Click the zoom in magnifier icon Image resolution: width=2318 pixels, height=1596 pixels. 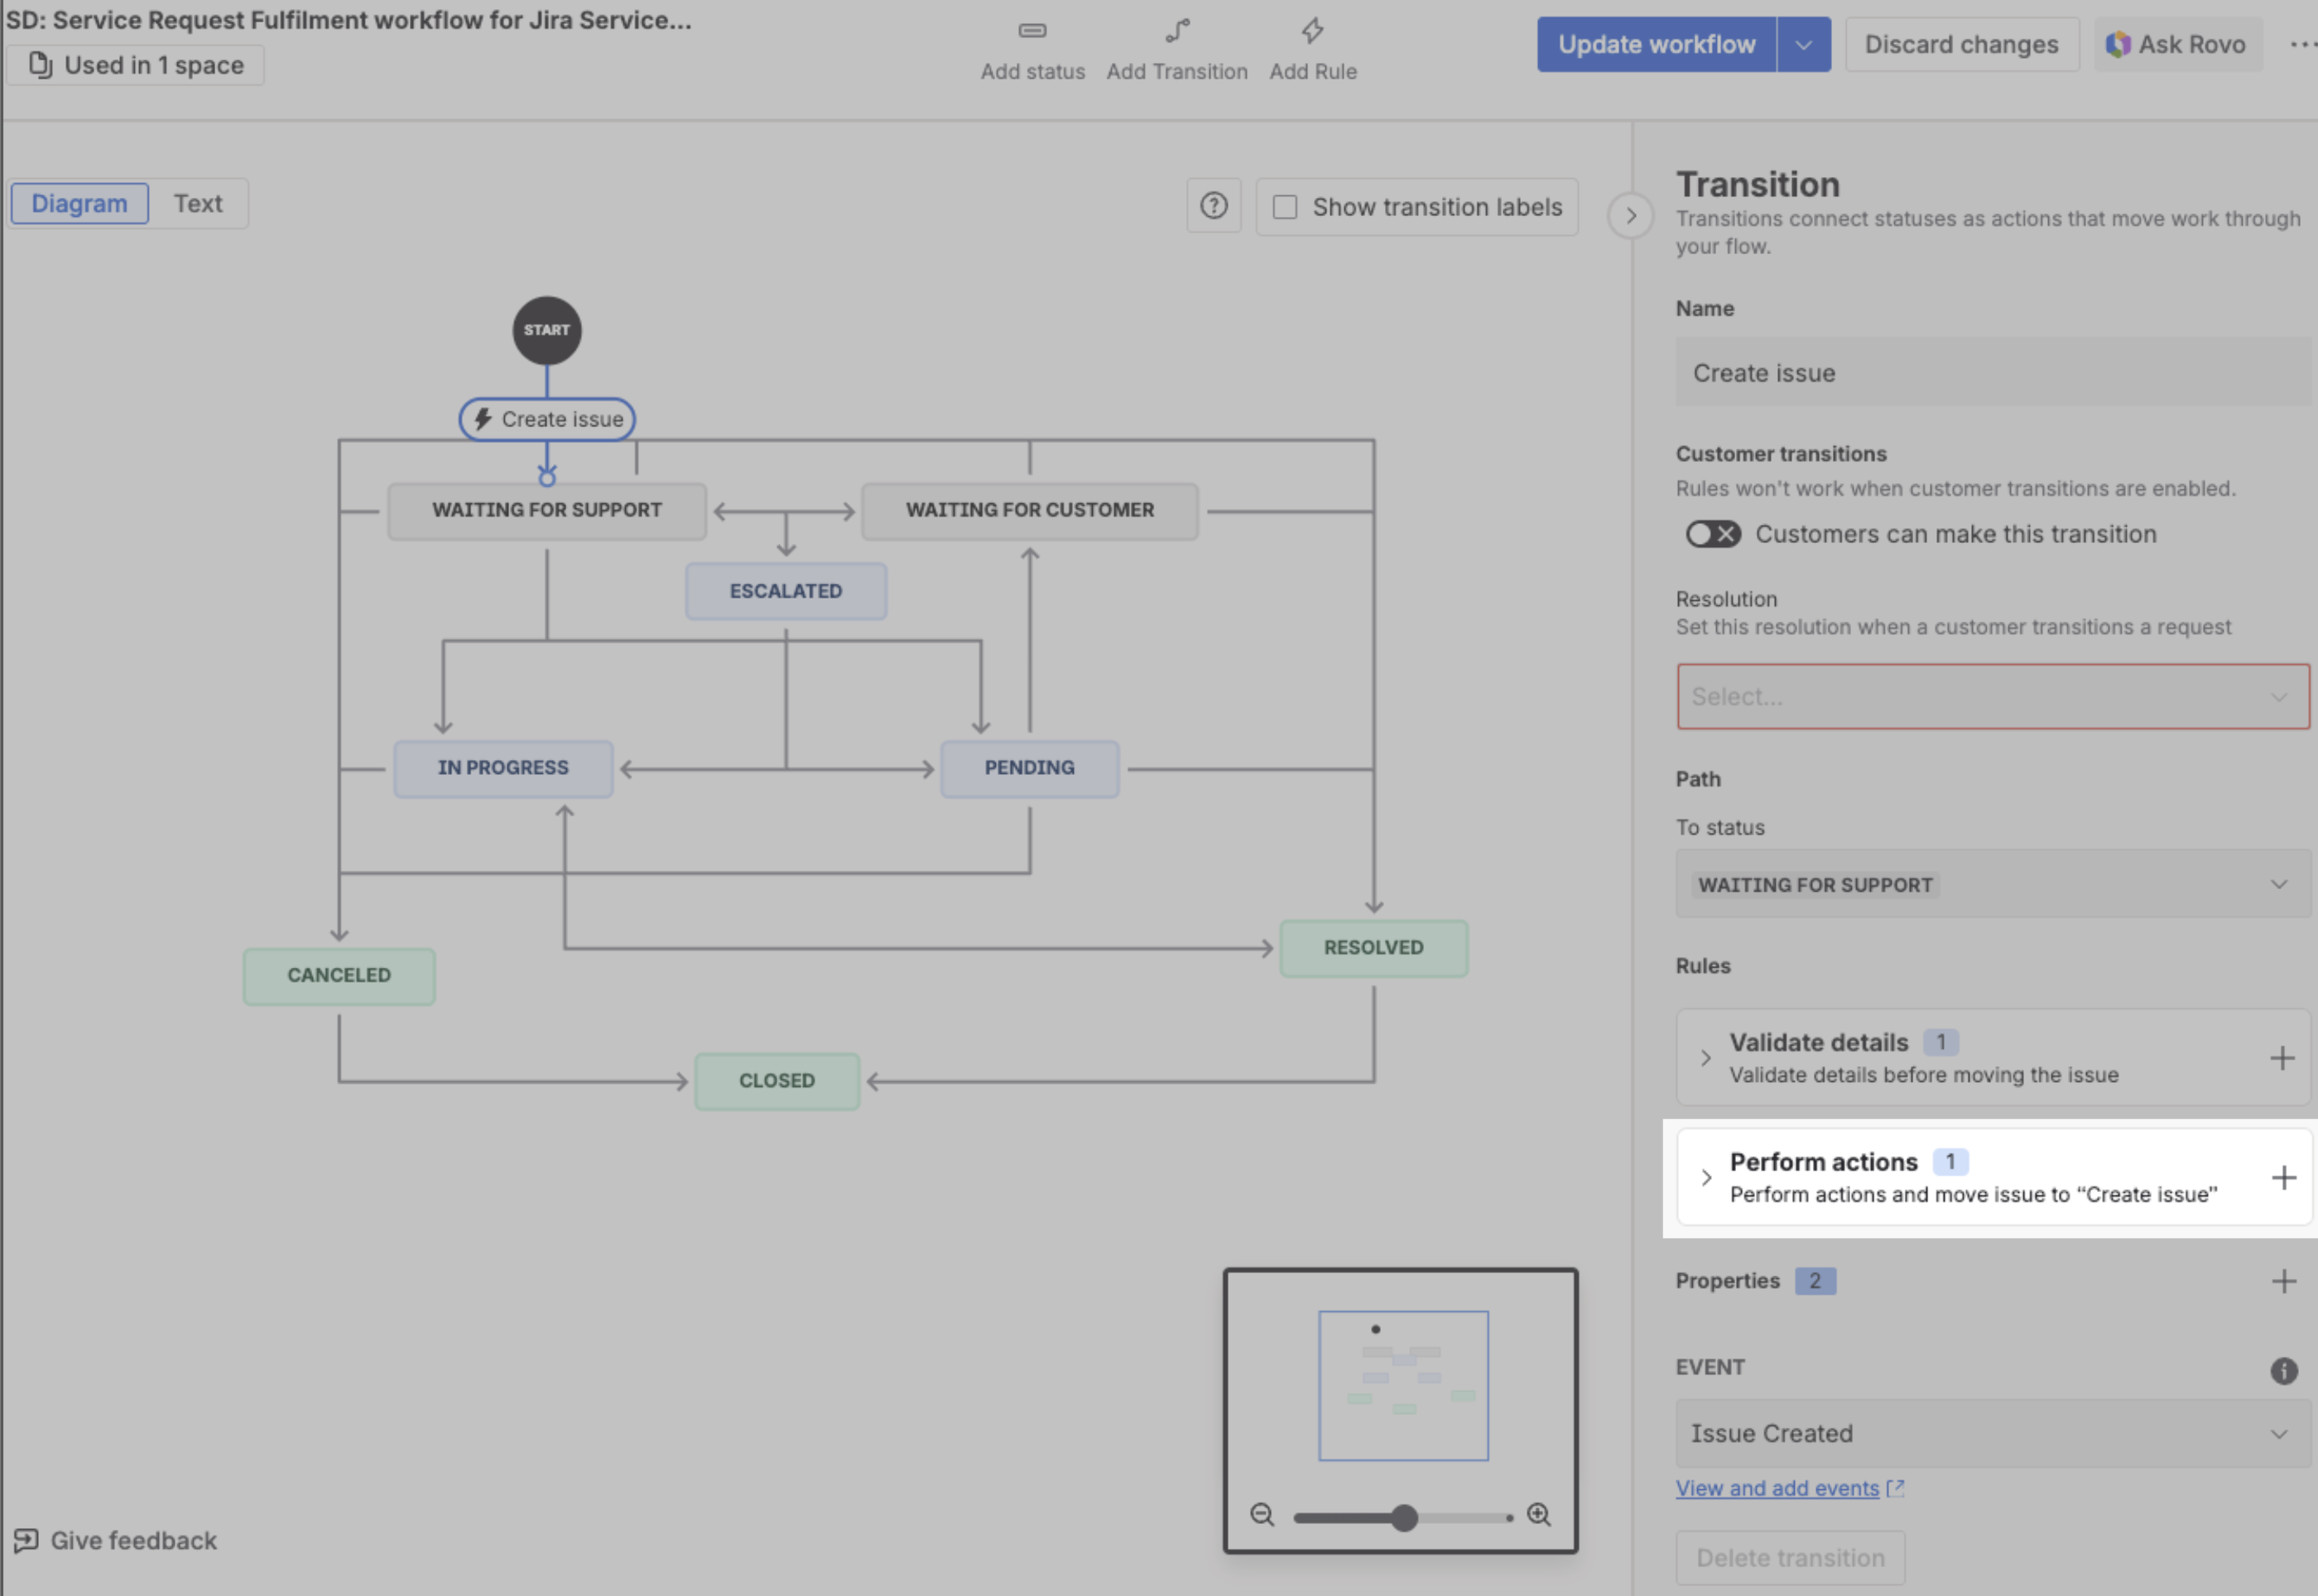[x=1539, y=1515]
